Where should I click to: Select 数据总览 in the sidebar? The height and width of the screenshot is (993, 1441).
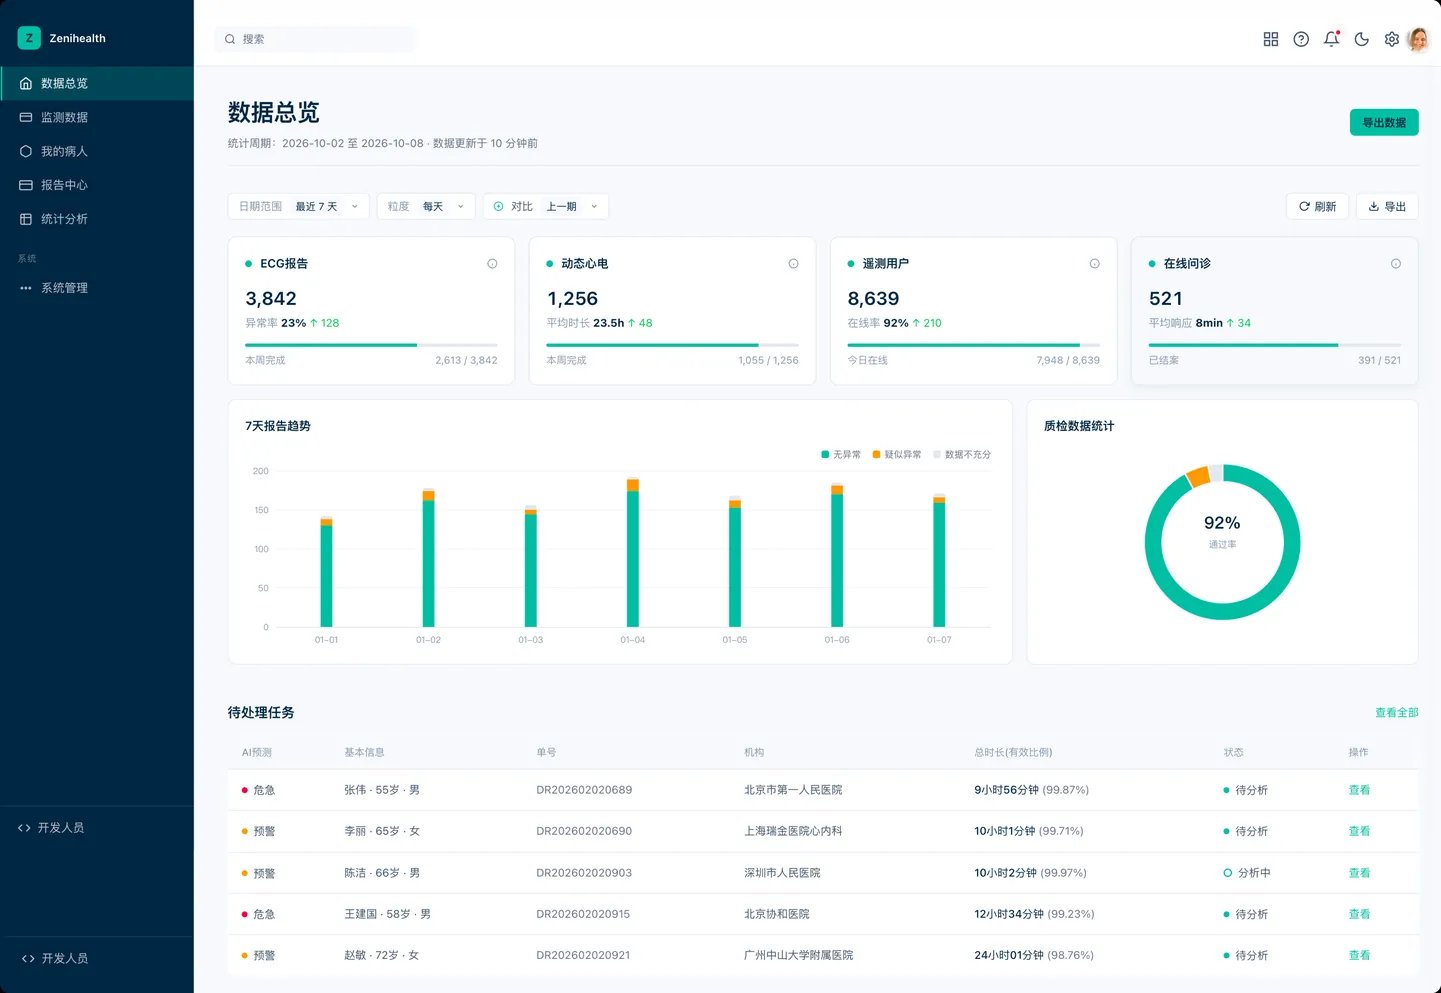[x=97, y=83]
